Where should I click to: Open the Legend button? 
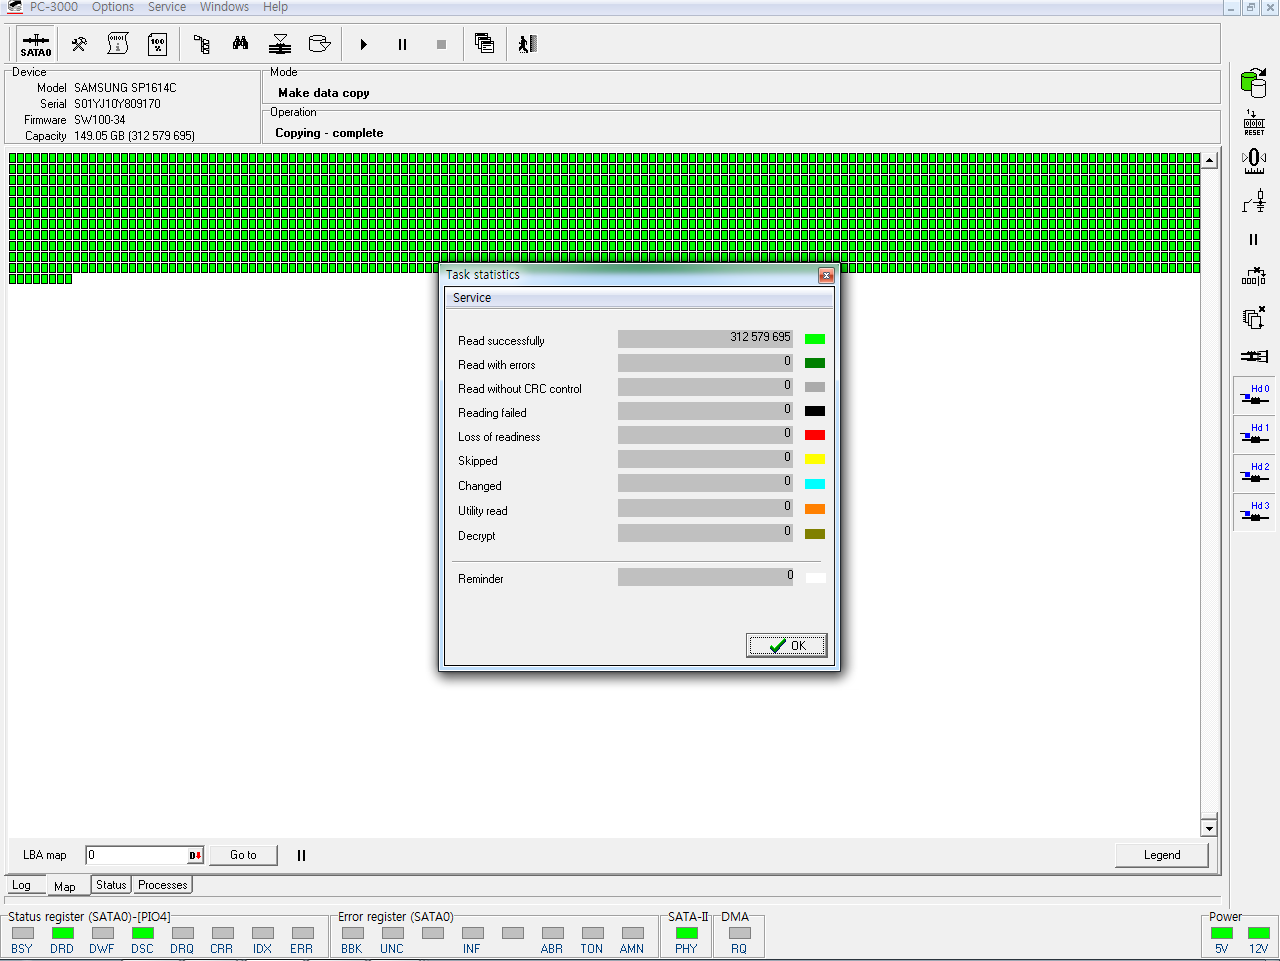pos(1161,855)
